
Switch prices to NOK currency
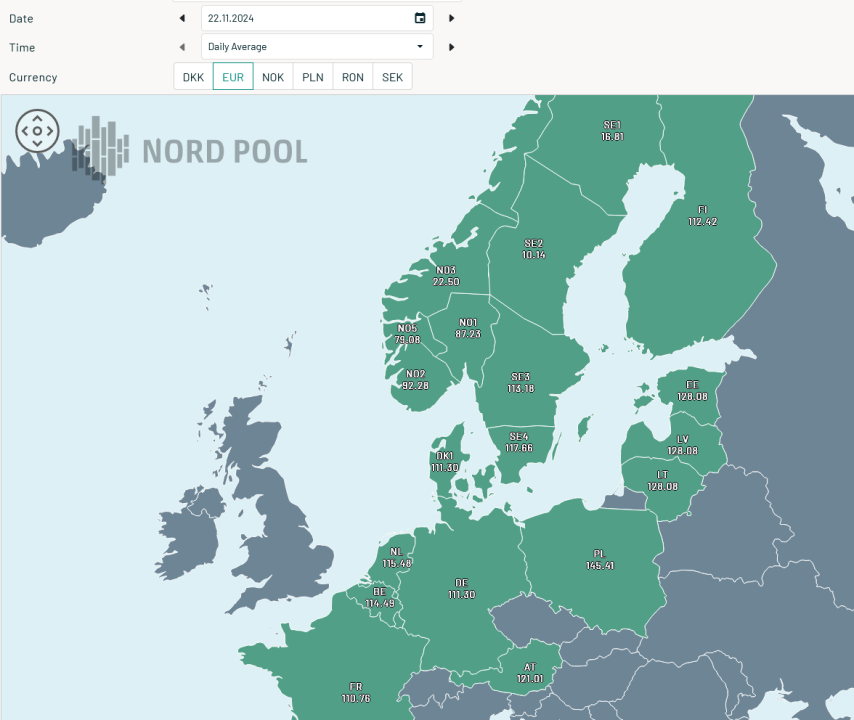pos(272,76)
